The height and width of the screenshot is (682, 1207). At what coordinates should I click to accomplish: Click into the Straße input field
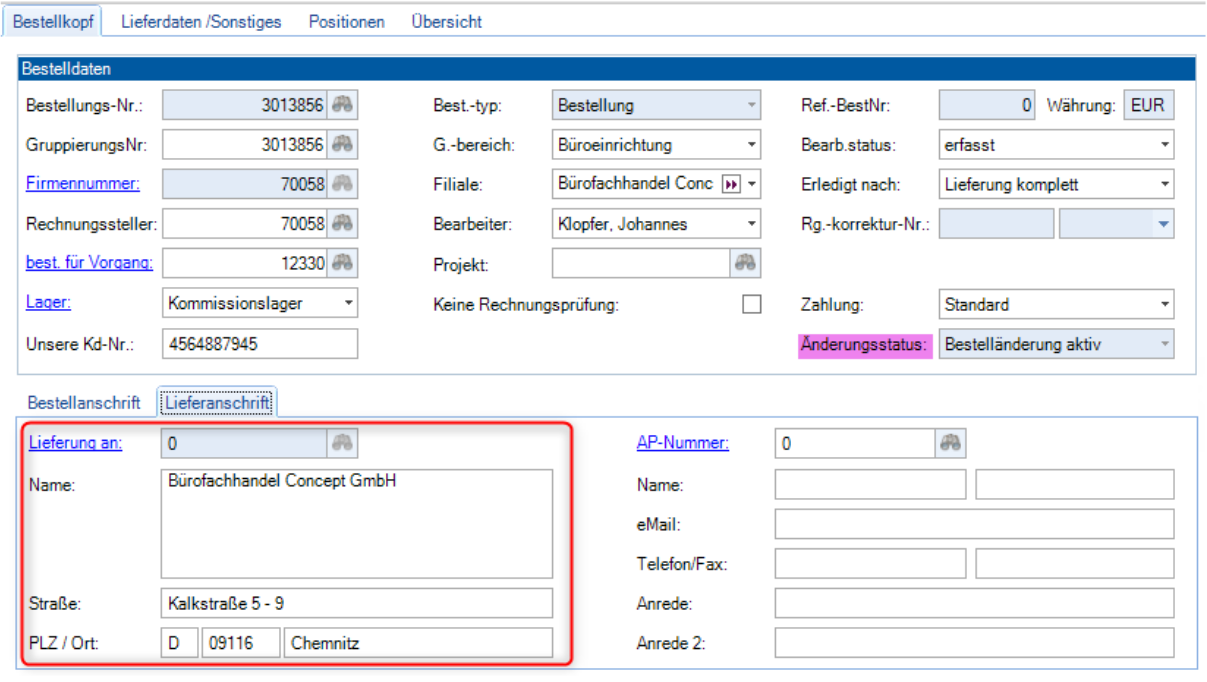pos(356,603)
